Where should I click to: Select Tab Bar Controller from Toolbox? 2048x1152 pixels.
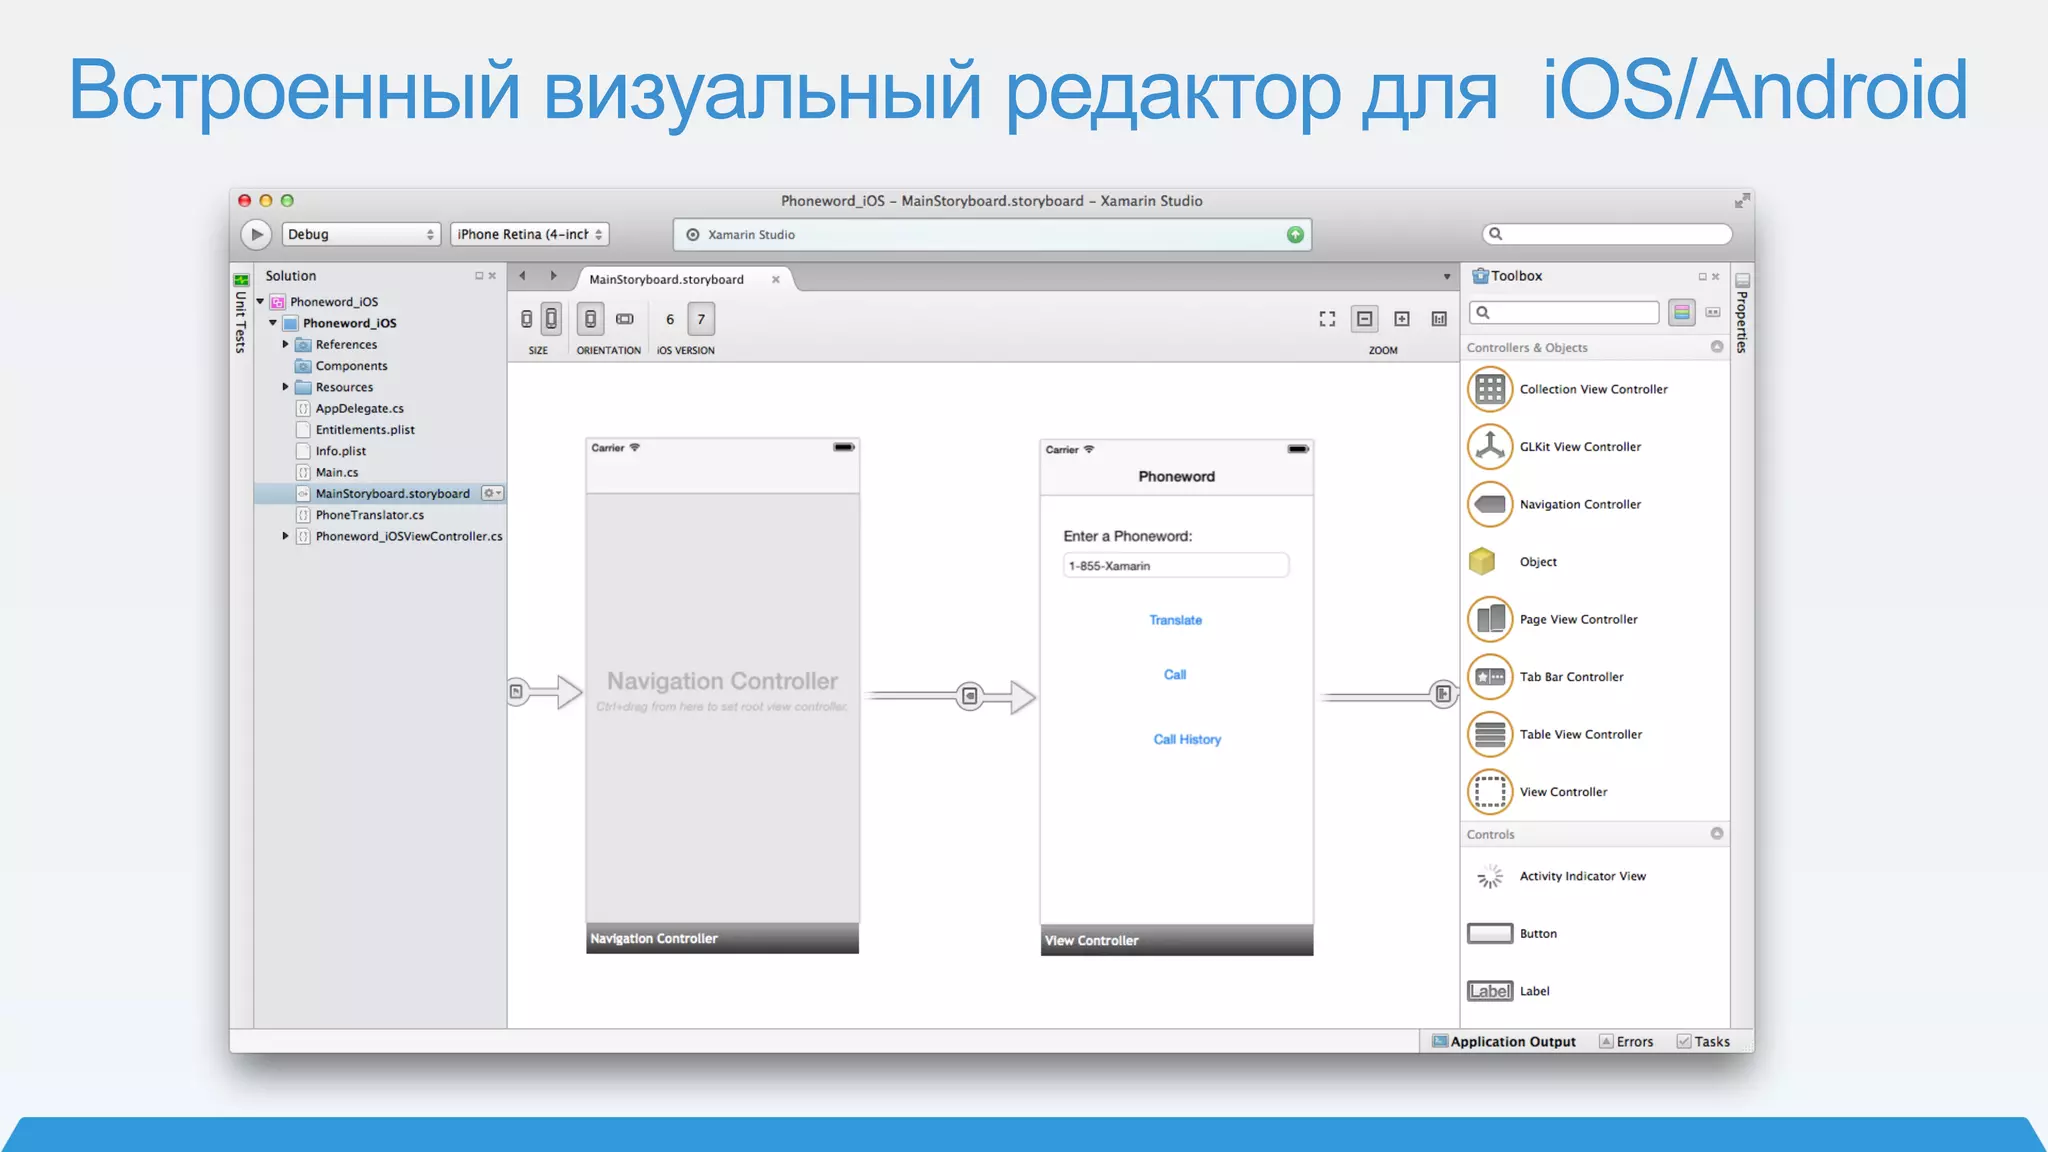pos(1594,677)
